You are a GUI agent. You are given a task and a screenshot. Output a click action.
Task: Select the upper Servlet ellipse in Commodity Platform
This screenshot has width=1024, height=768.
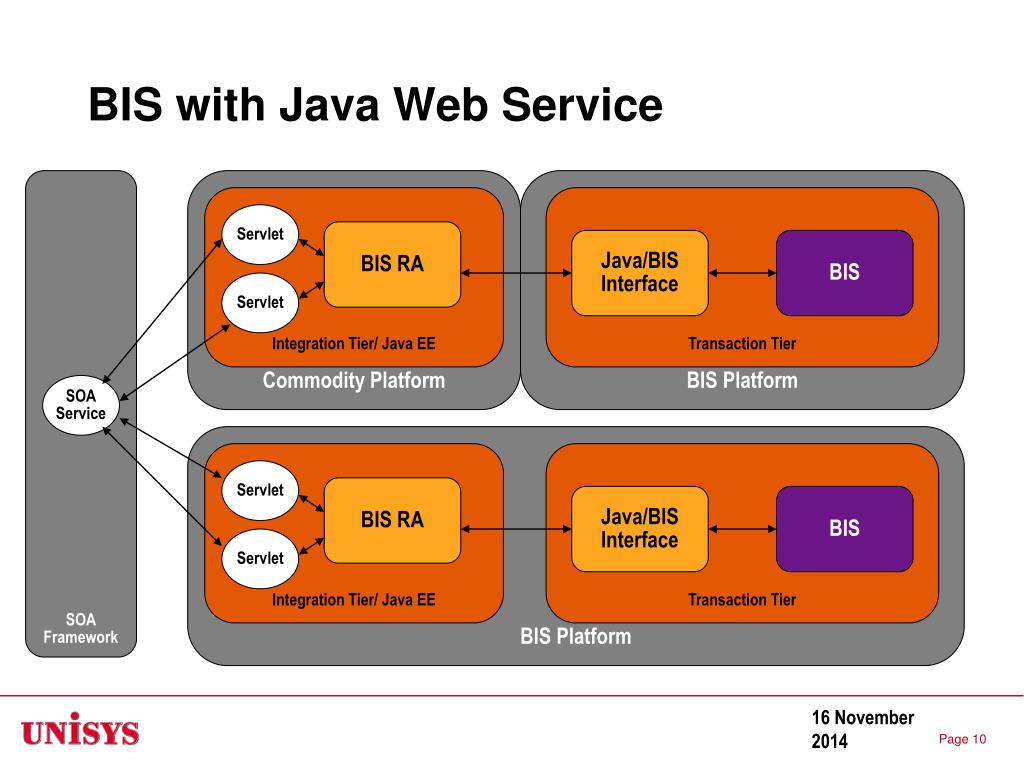pos(260,234)
